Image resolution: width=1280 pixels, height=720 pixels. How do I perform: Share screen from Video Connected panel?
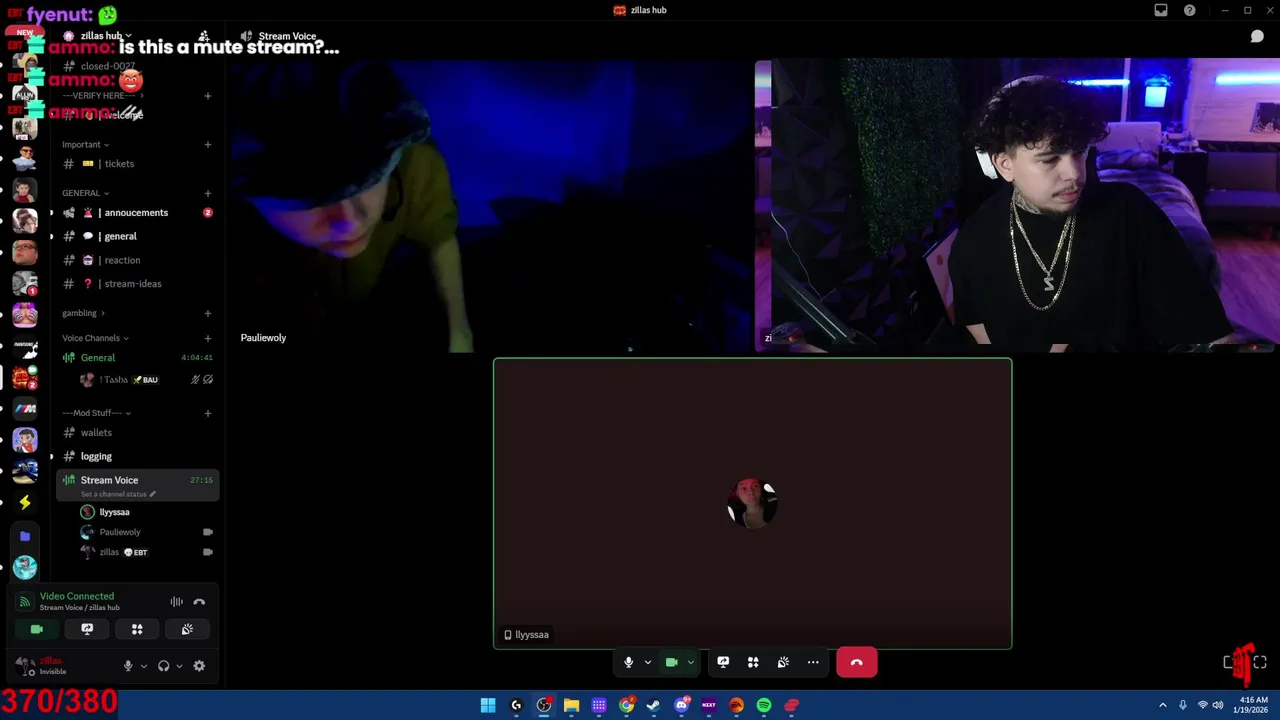click(87, 629)
